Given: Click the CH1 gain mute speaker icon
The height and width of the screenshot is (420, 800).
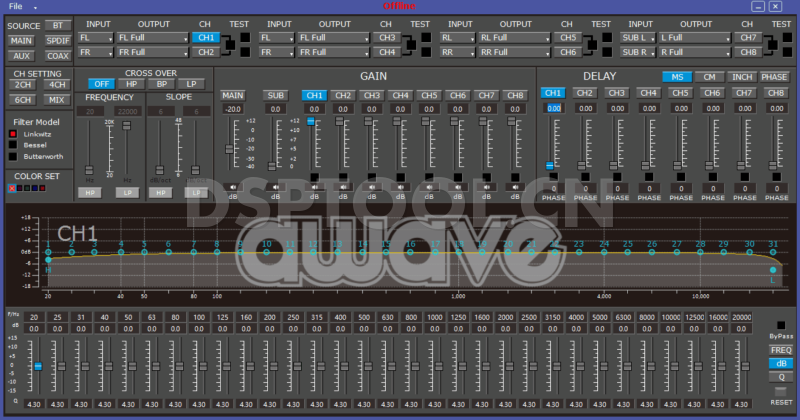Looking at the screenshot, I should click(x=314, y=186).
